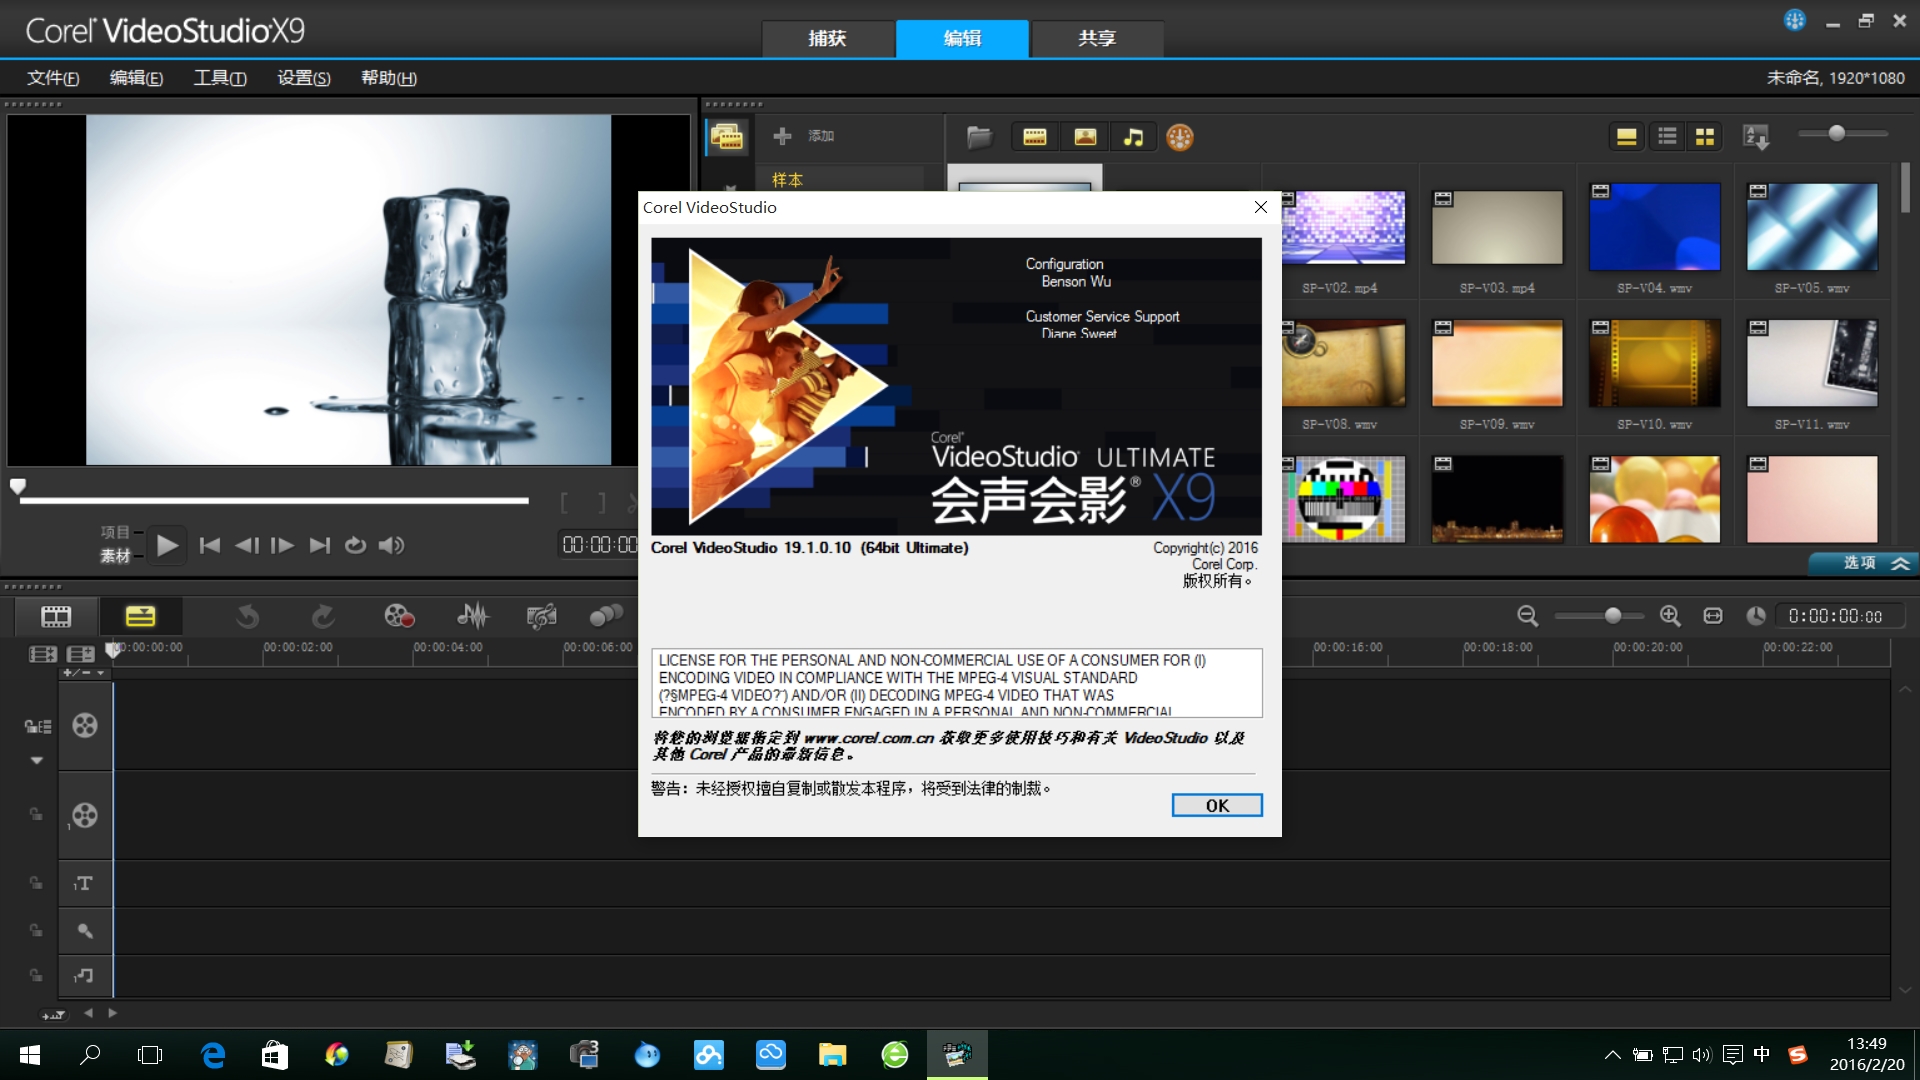Click OK in the About dialog
1920x1080 pixels.
click(1217, 805)
